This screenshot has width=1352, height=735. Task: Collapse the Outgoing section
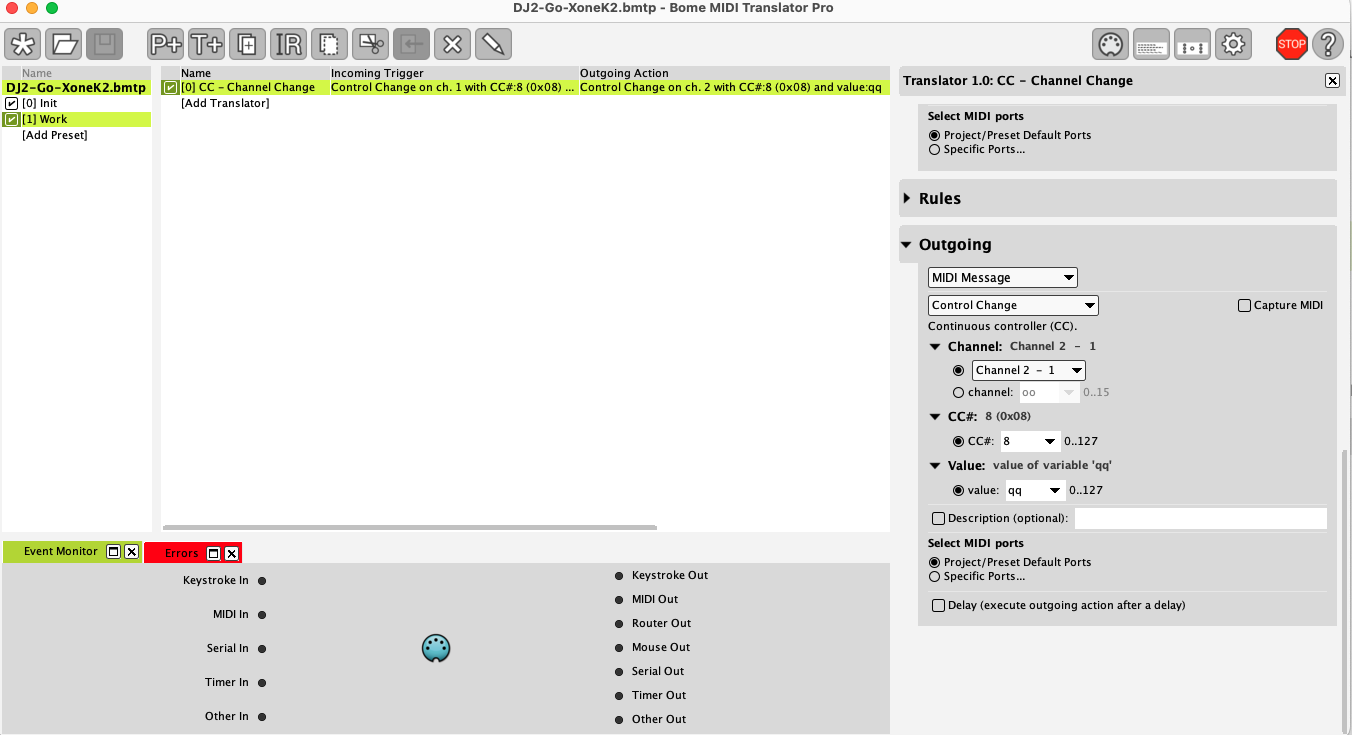click(906, 244)
